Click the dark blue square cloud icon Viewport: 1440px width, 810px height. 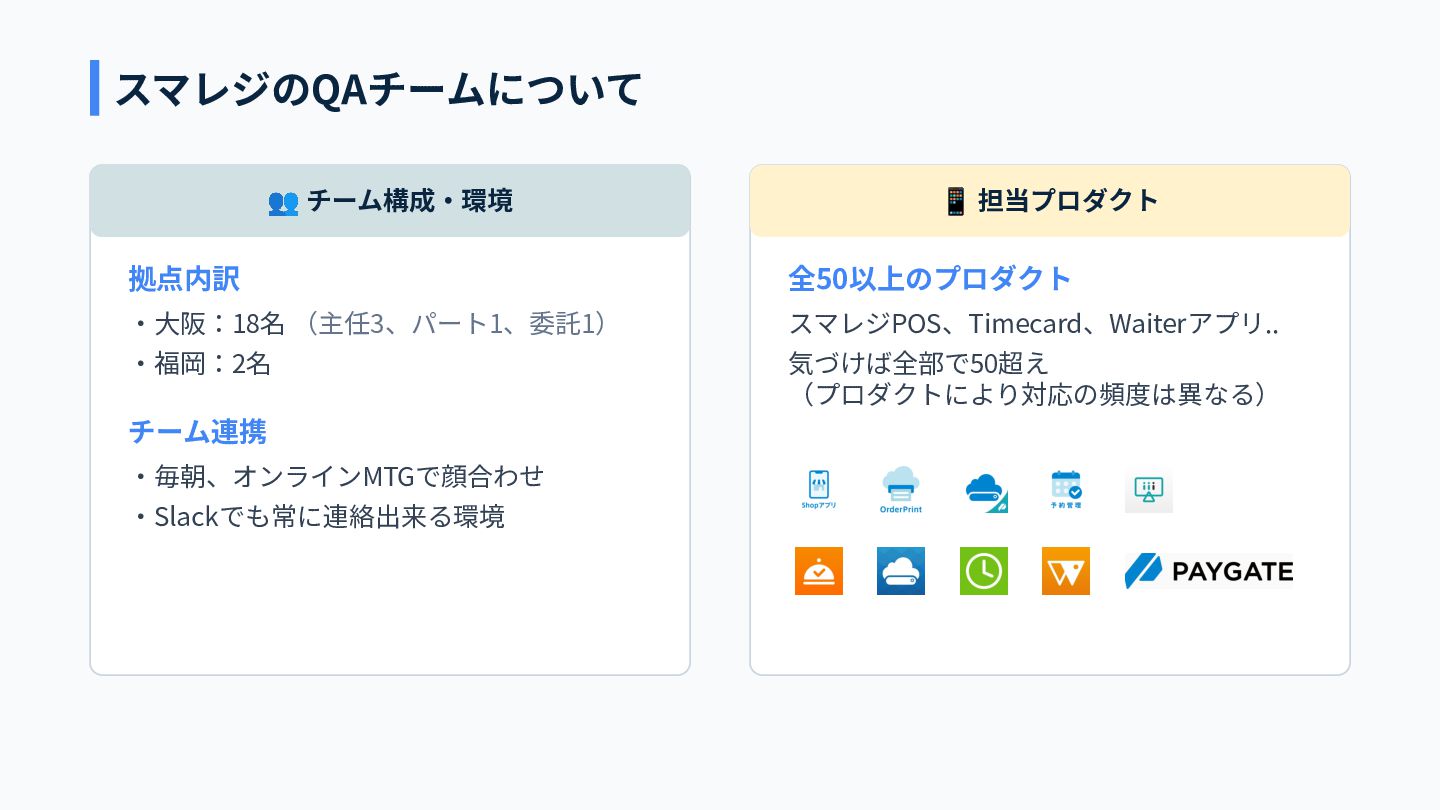click(901, 571)
